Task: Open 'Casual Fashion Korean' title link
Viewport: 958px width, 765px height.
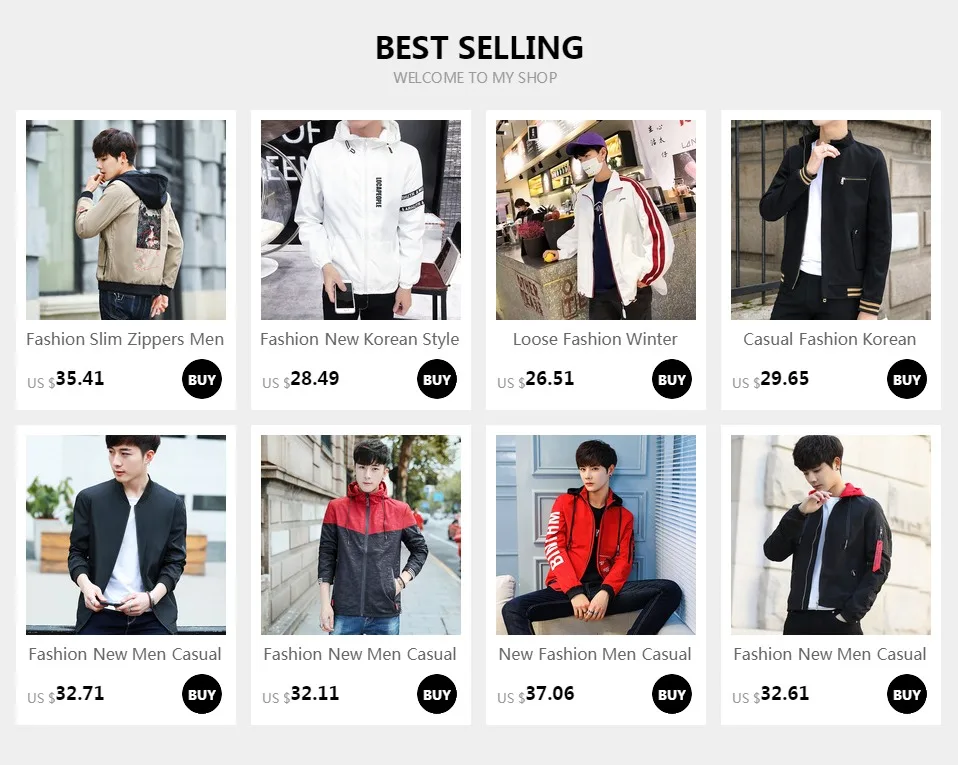Action: pos(830,339)
